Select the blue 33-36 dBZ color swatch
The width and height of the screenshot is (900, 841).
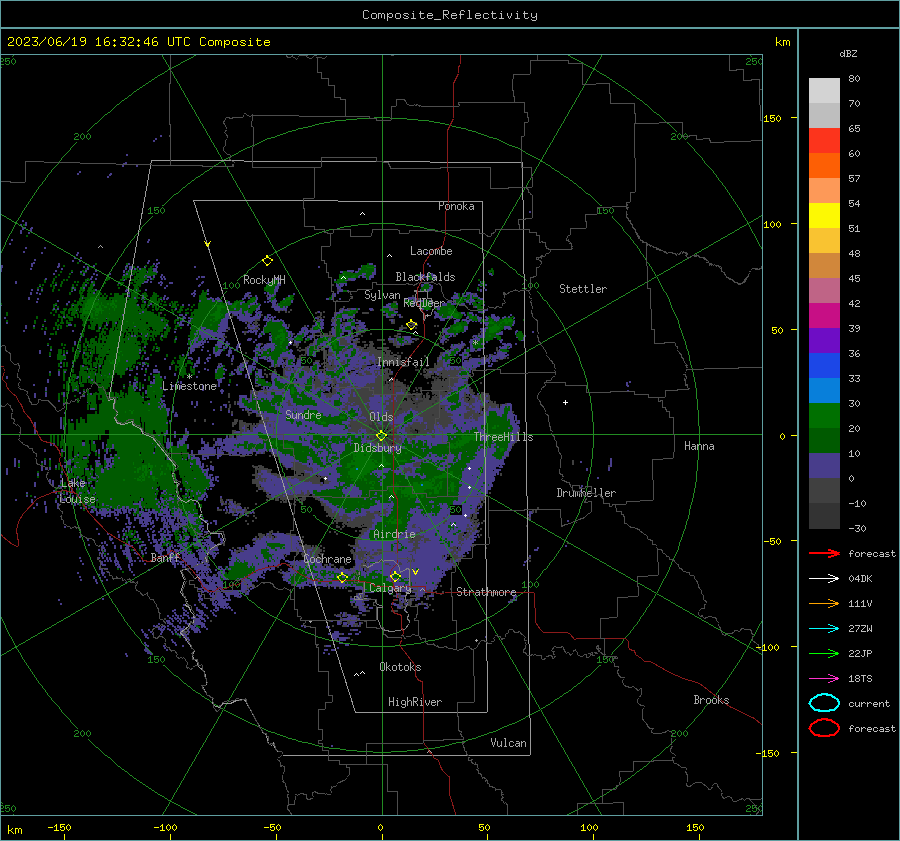(824, 366)
